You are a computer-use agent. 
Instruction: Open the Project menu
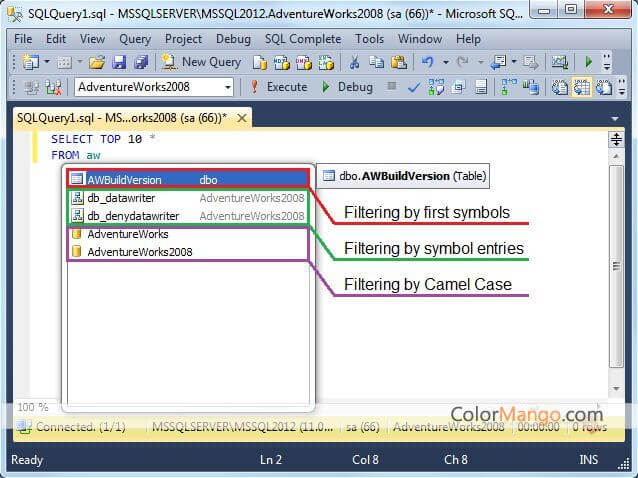pyautogui.click(x=183, y=39)
